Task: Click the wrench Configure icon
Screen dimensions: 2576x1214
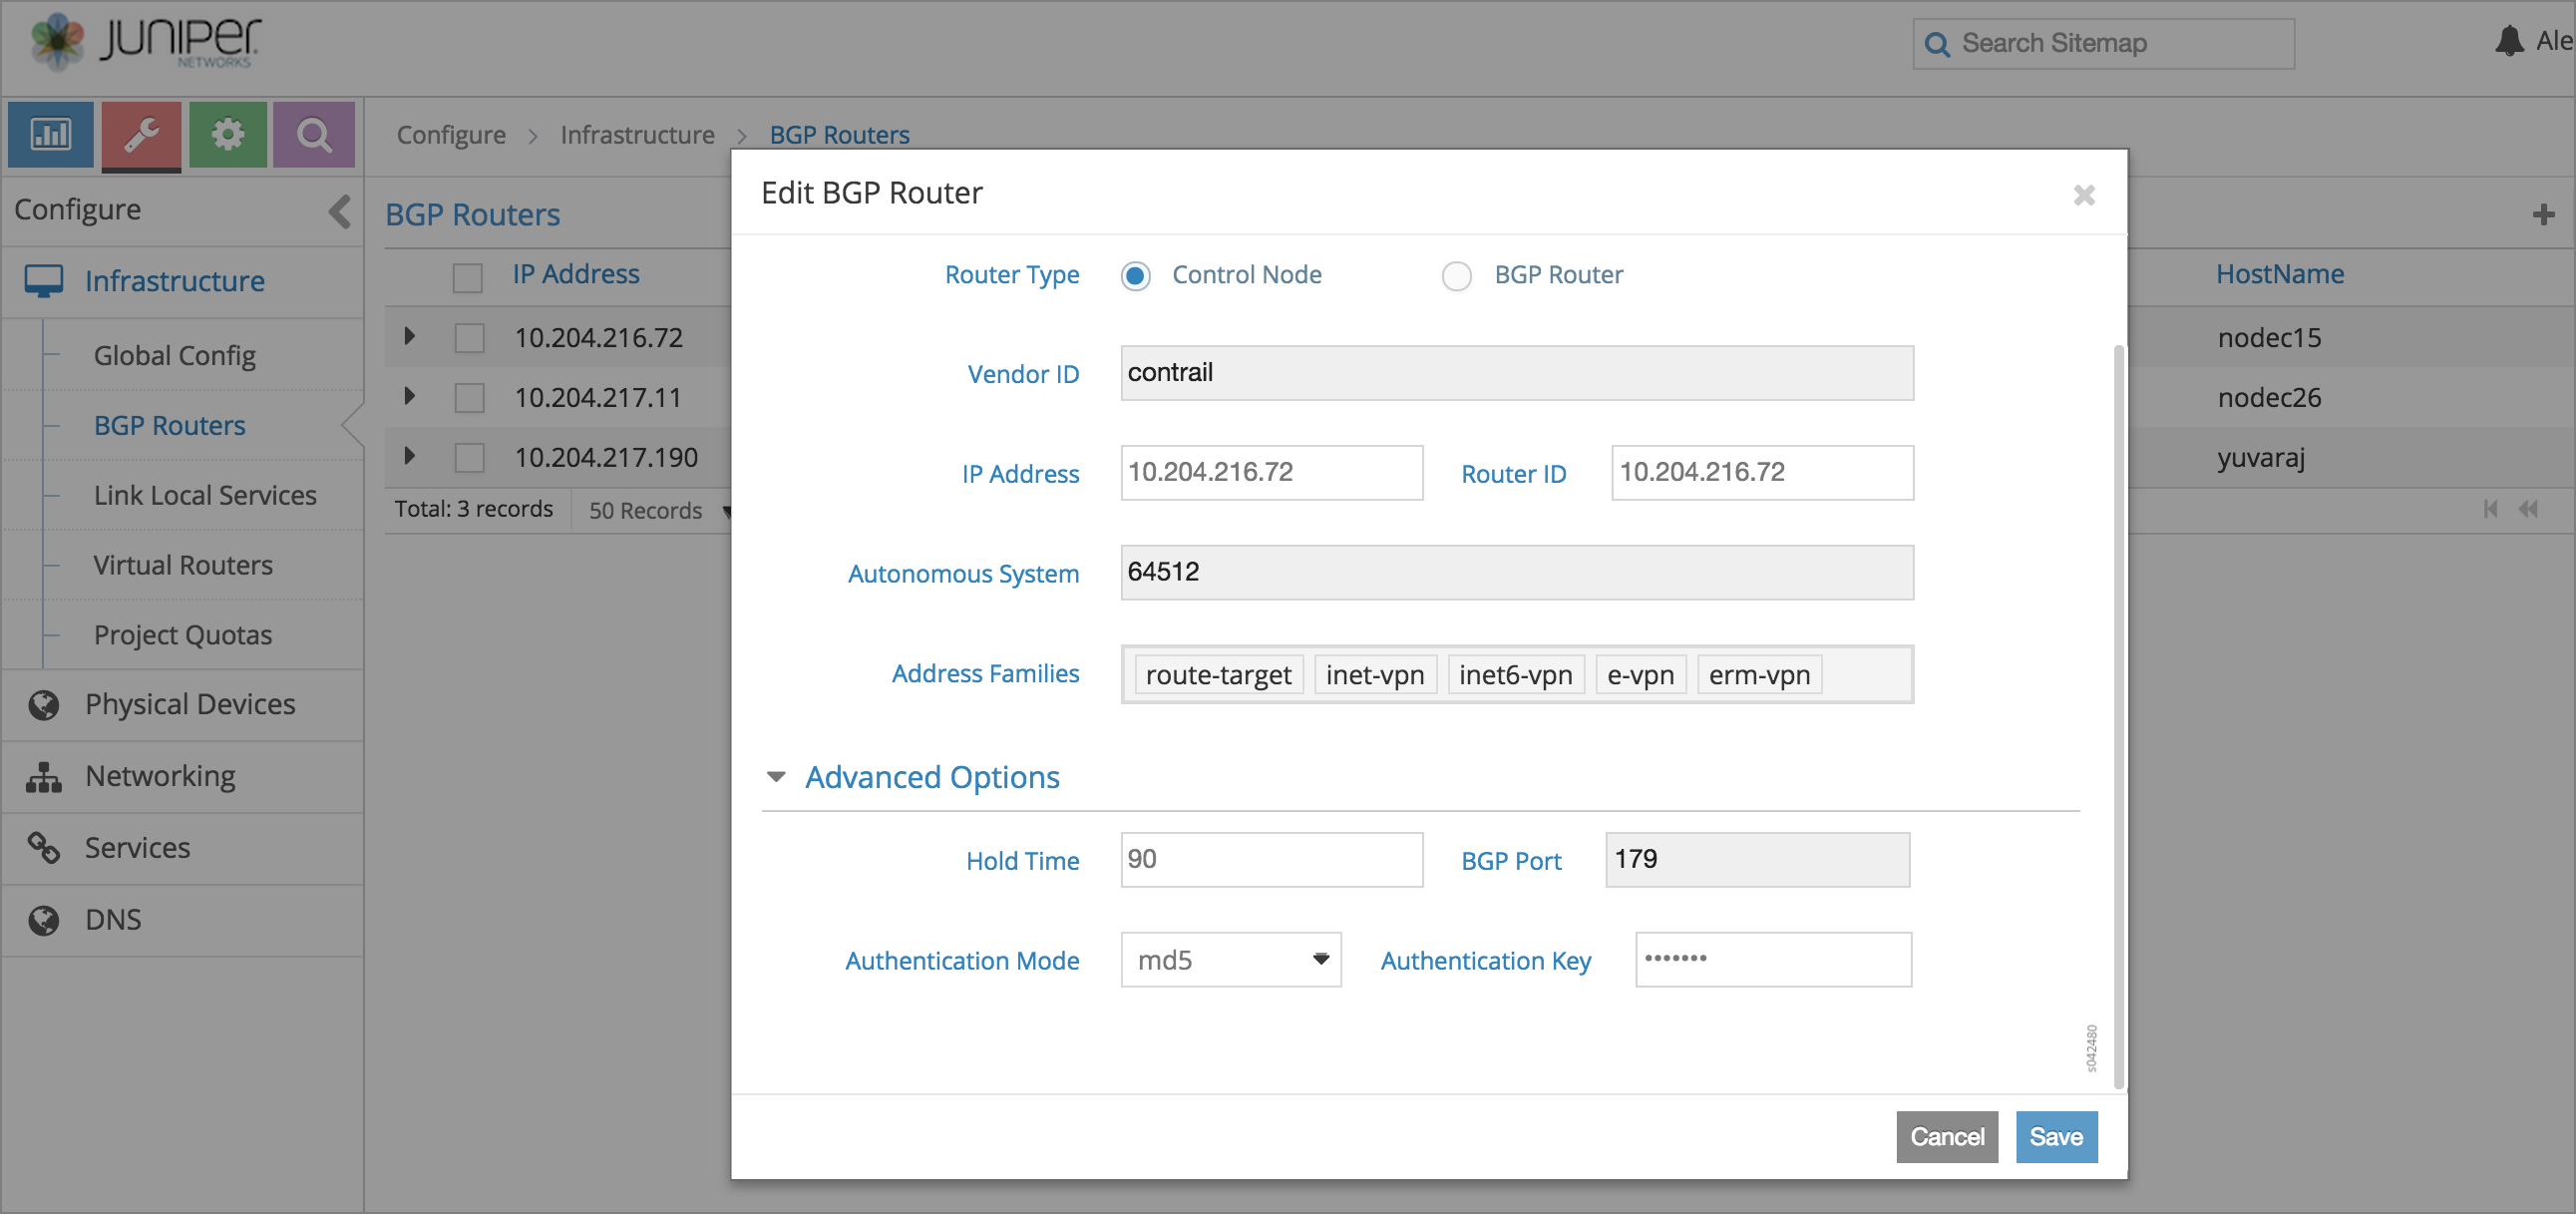Action: point(141,133)
